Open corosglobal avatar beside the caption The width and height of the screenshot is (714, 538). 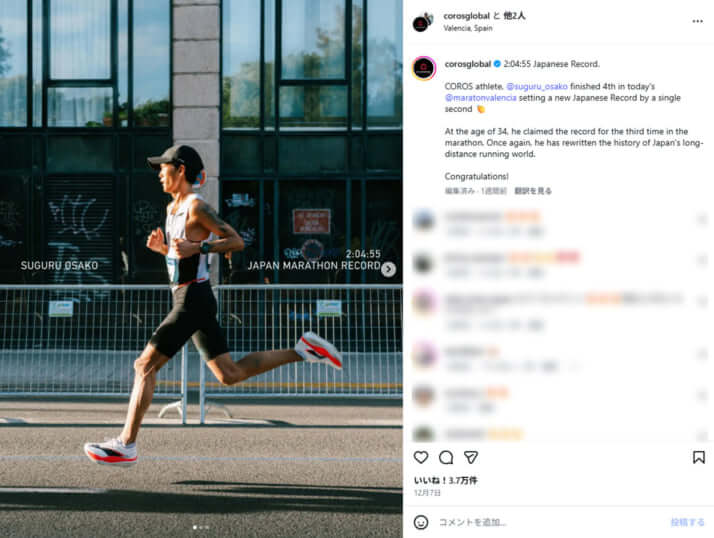[424, 68]
